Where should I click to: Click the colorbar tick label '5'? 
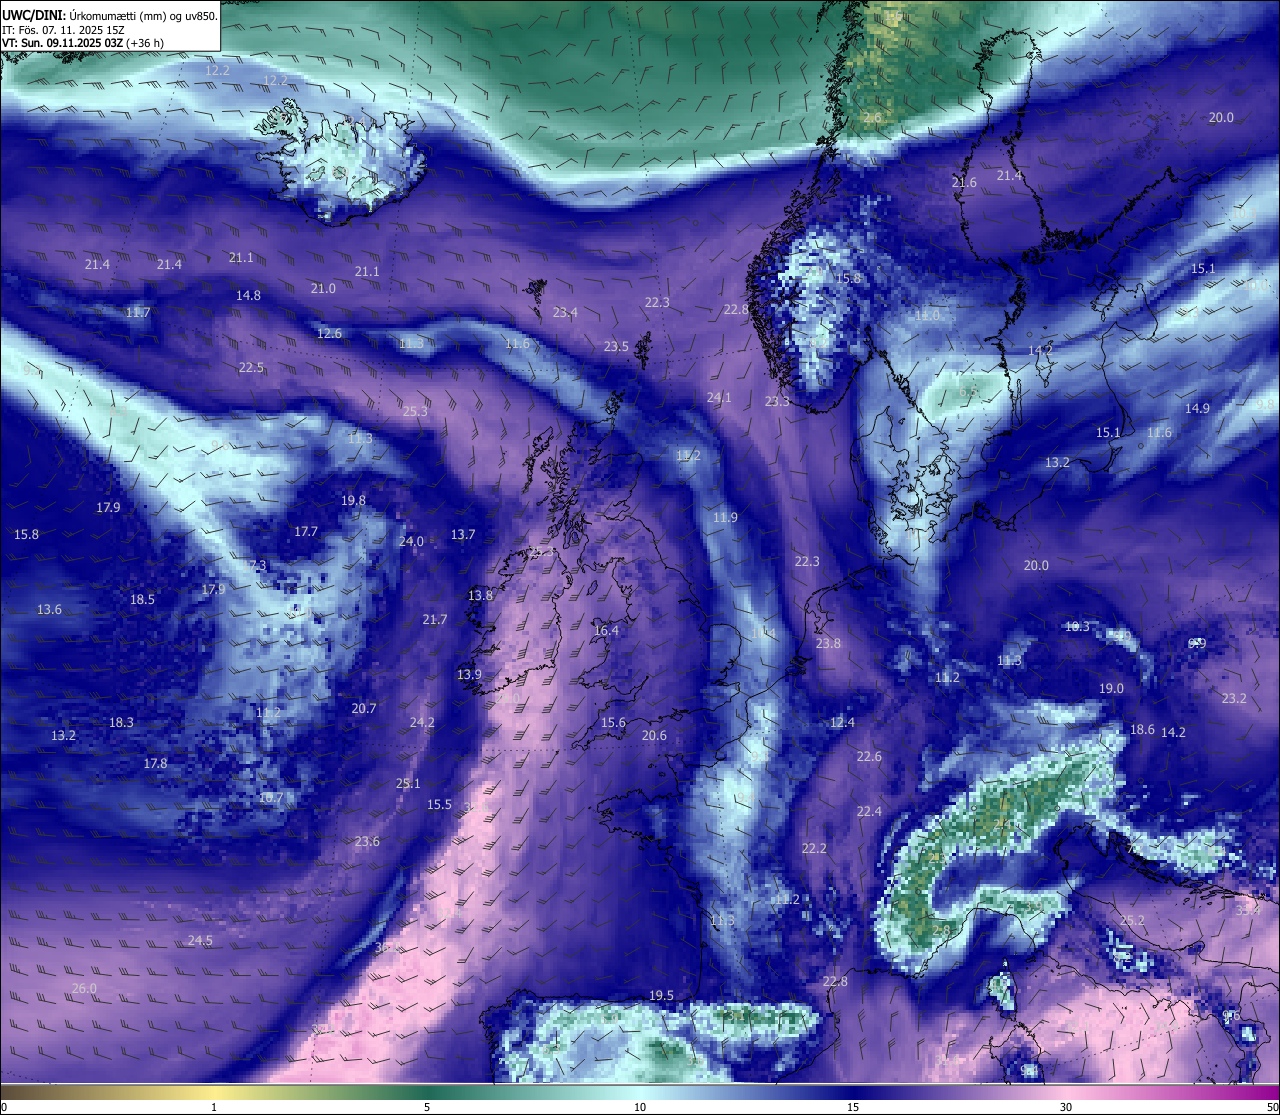(x=427, y=1107)
